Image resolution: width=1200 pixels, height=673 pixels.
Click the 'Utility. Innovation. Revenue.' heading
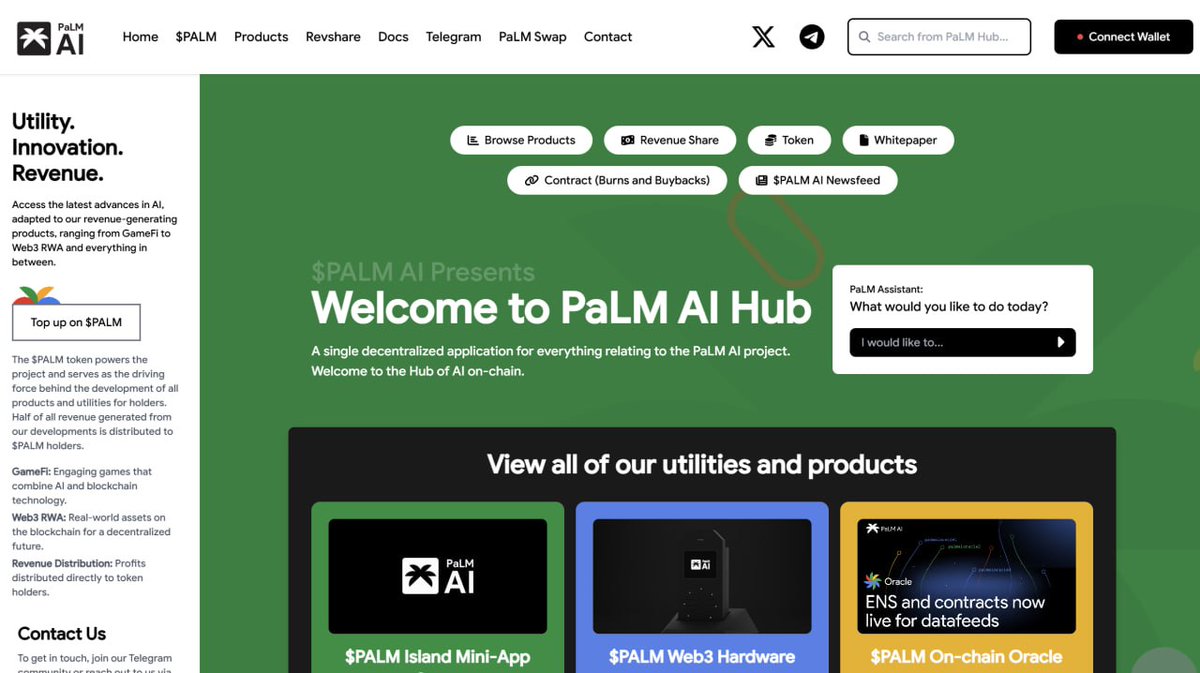(x=67, y=147)
